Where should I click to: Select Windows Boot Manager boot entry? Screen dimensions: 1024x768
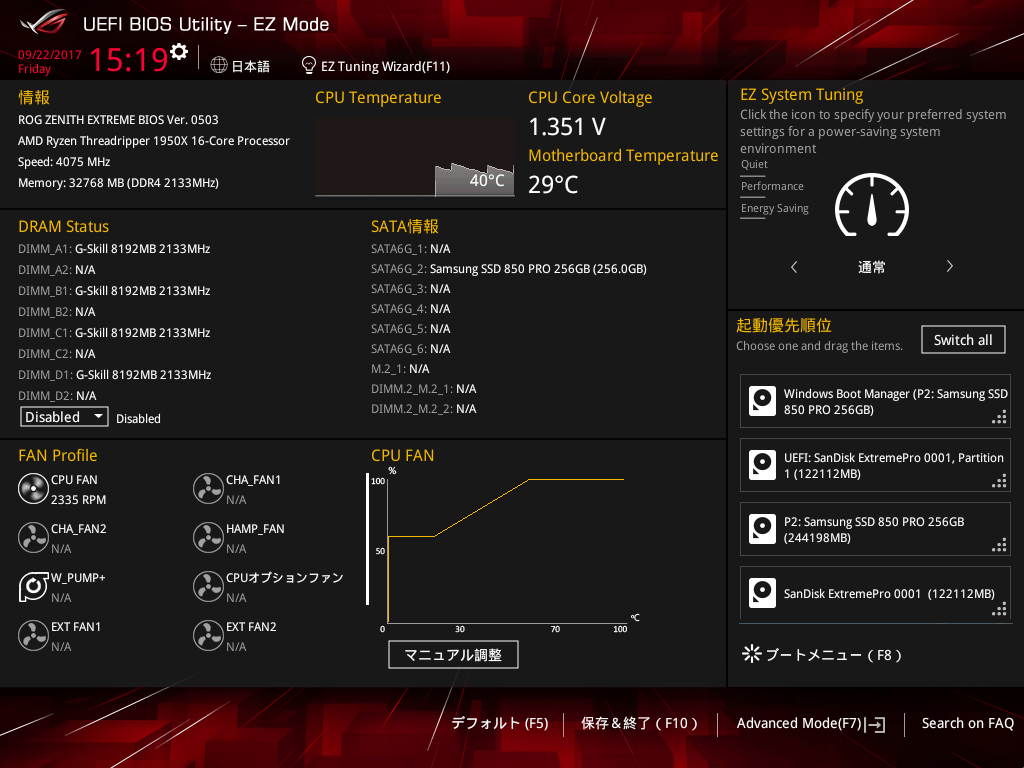[875, 402]
